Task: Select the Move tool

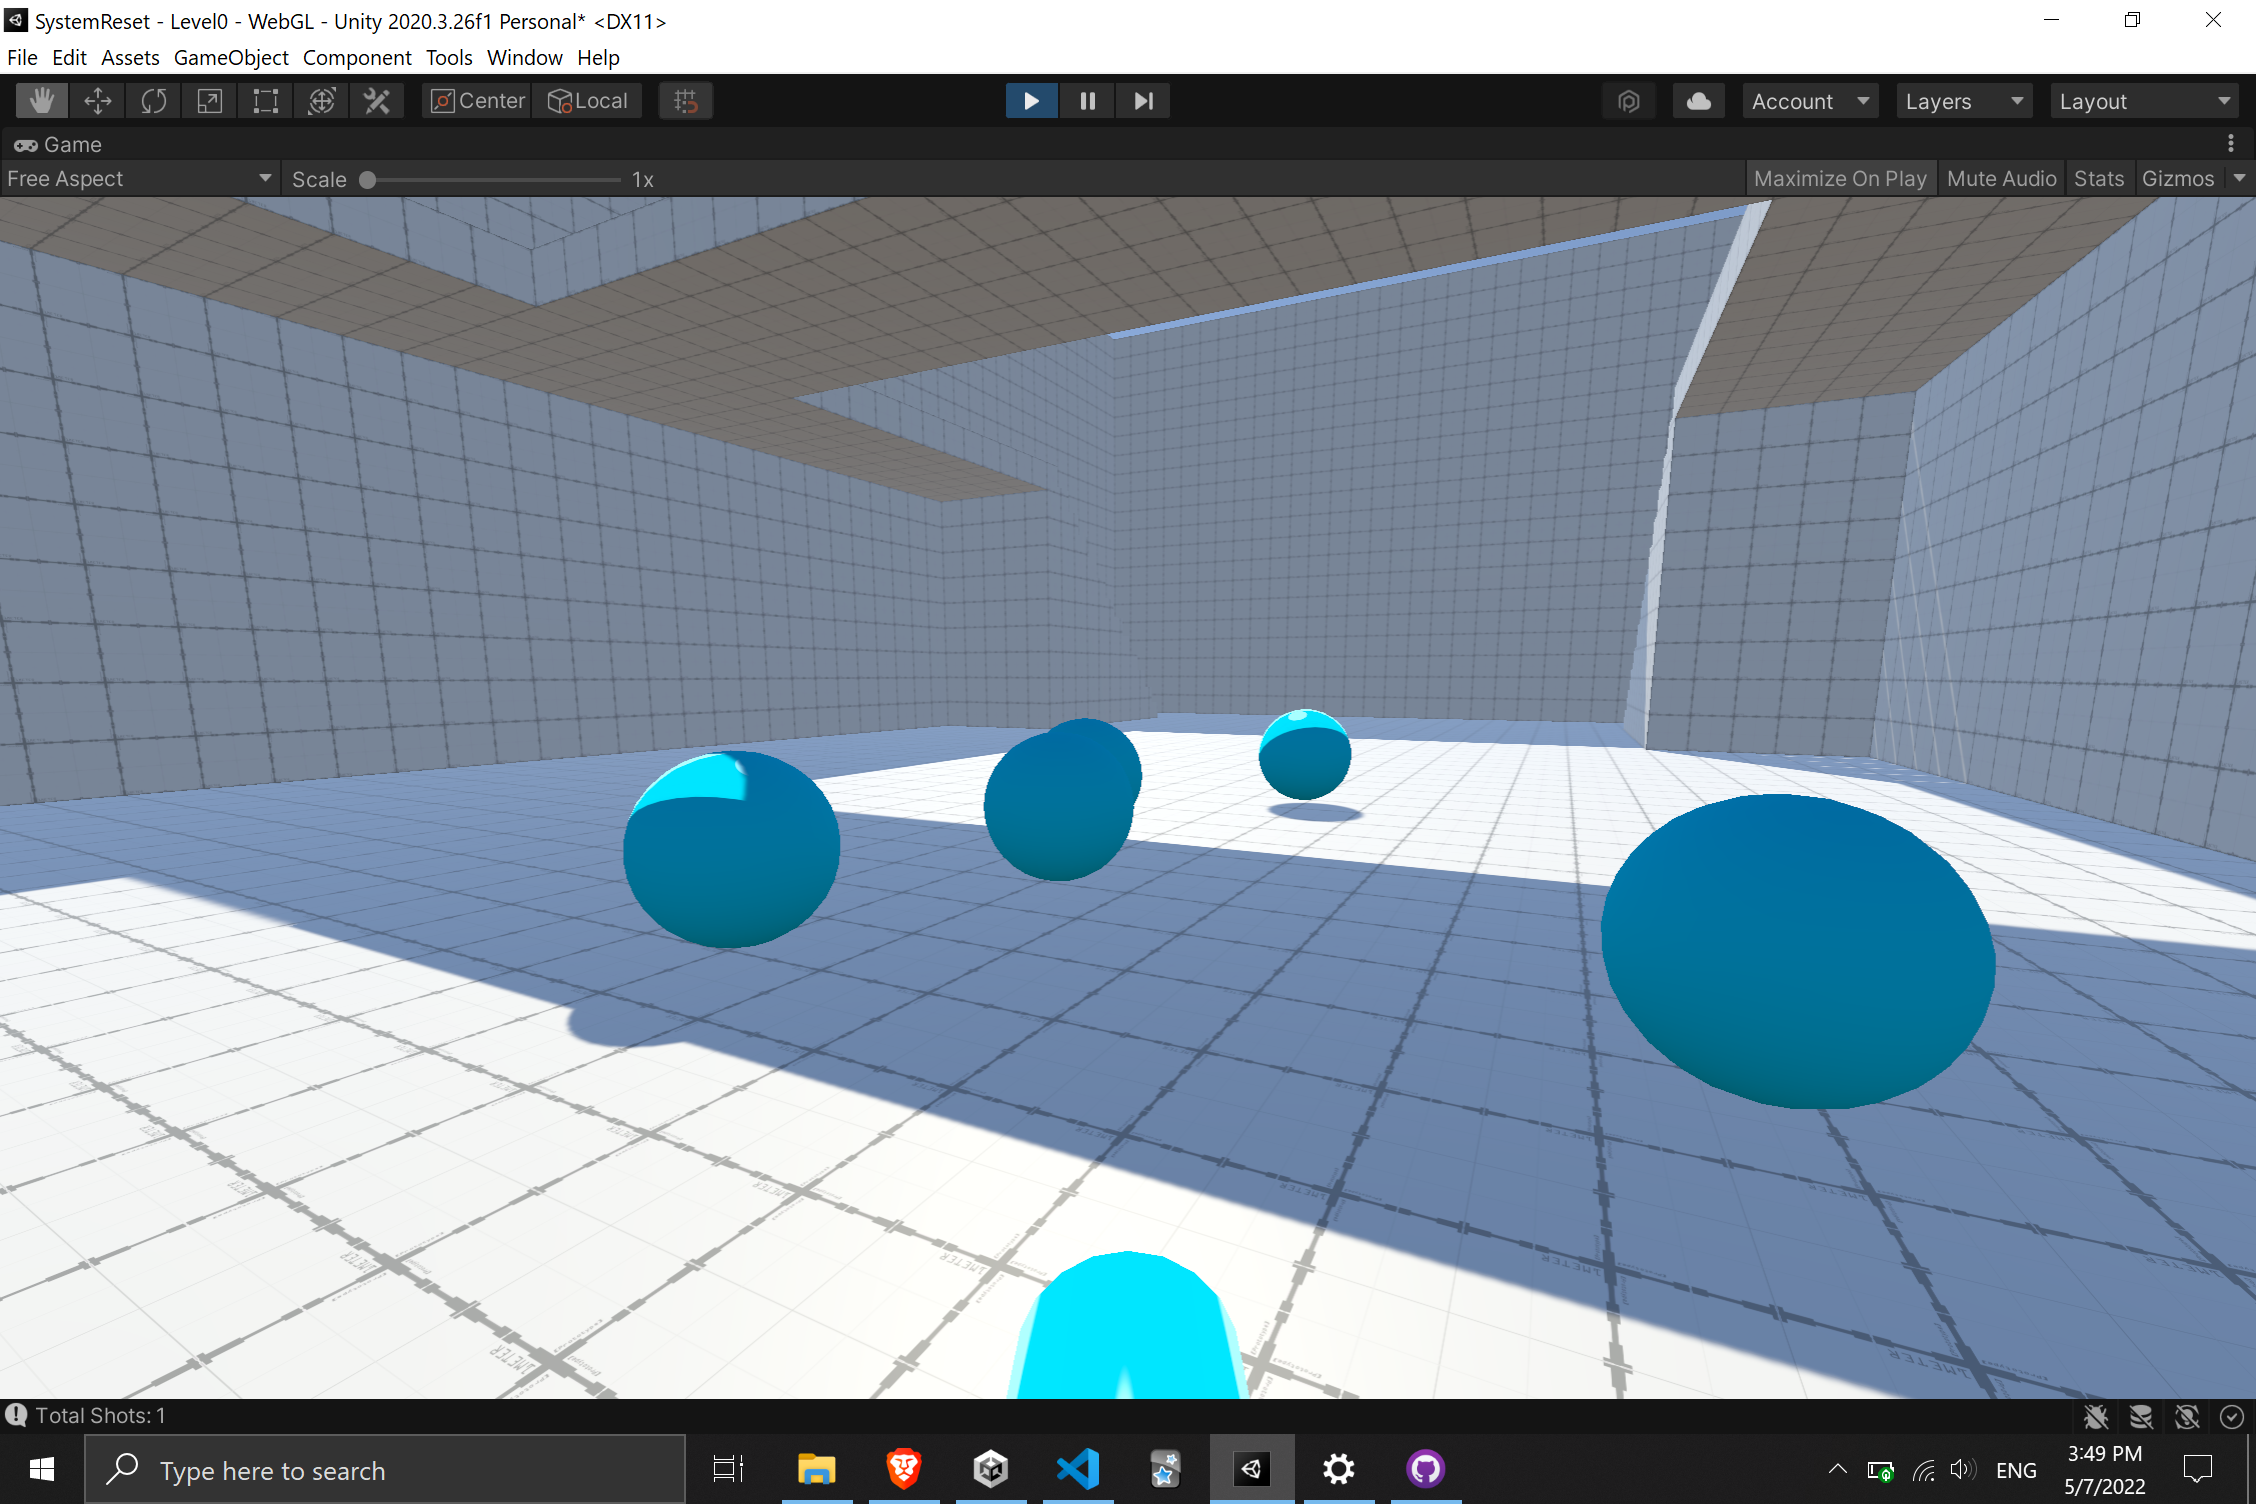Action: [98, 101]
